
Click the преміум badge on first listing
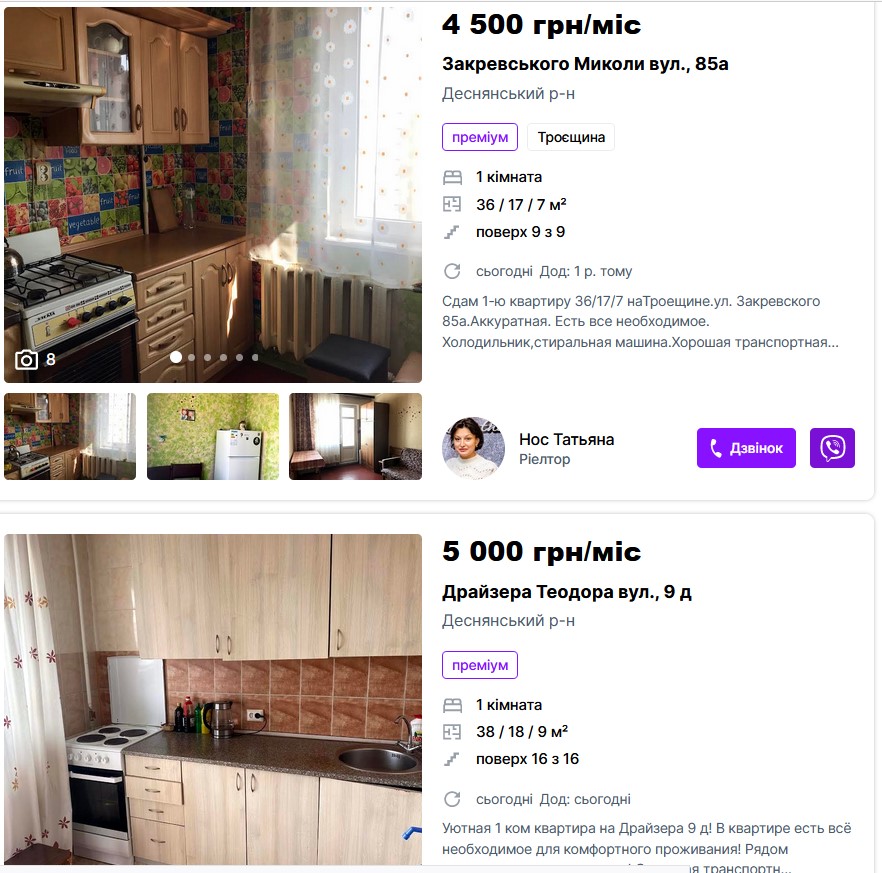click(480, 137)
